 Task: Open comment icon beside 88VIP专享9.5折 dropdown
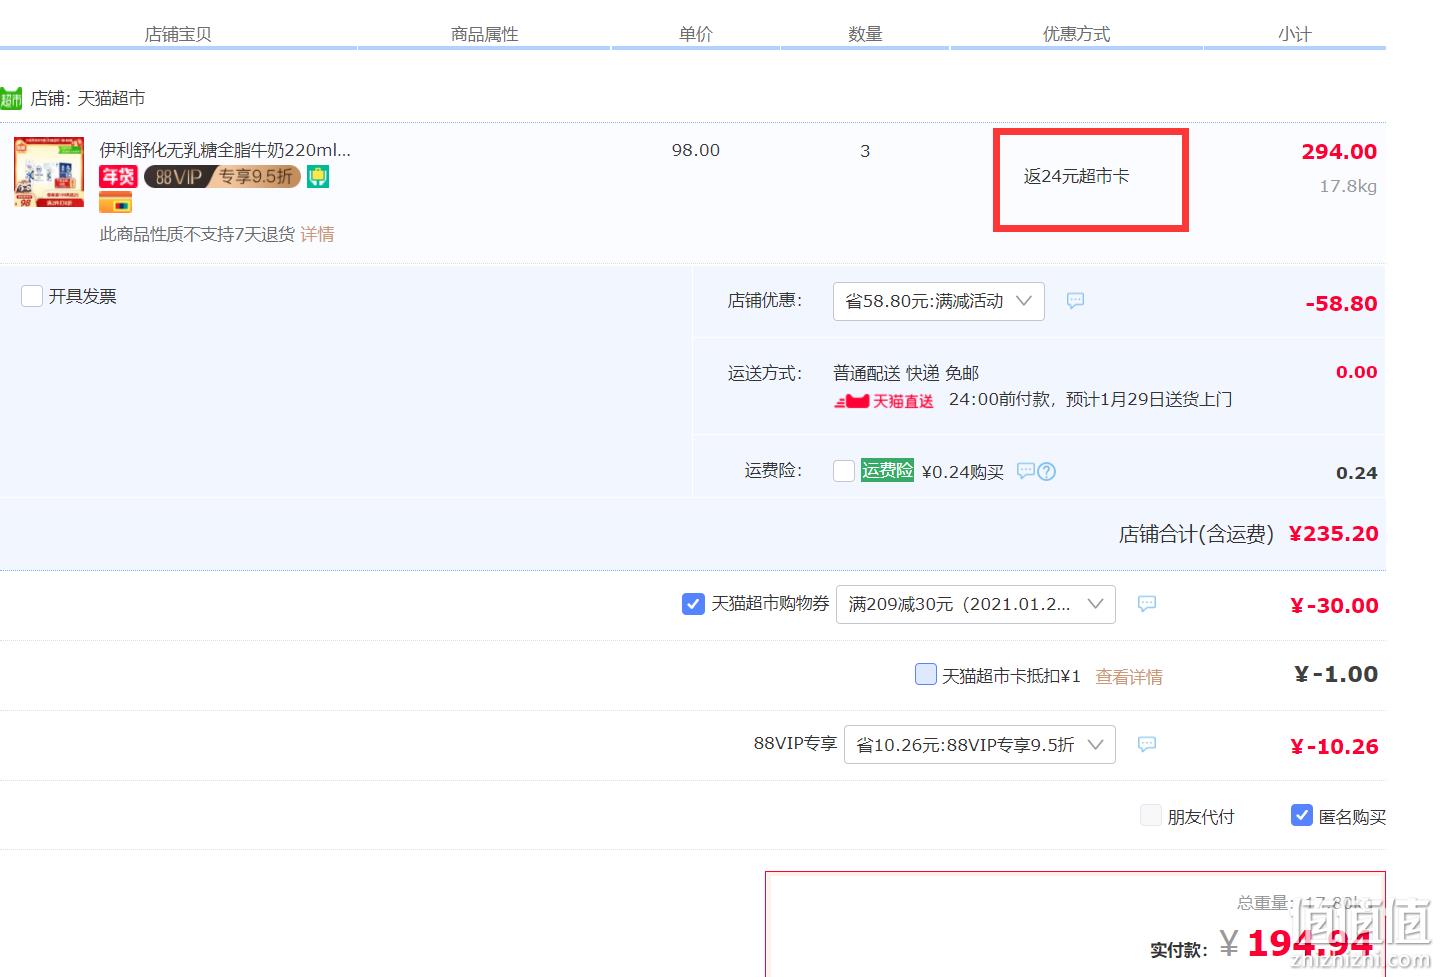1147,744
